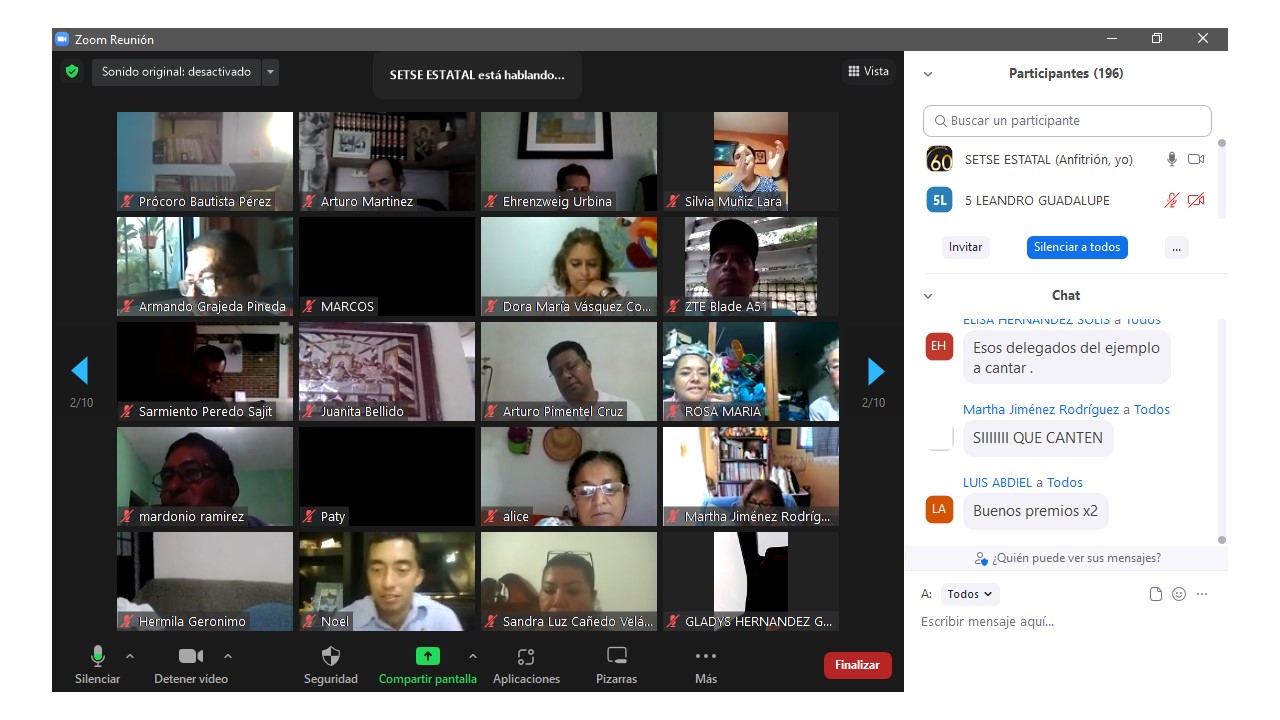Focus the Buscar un participante field
This screenshot has height=720, width=1280.
pyautogui.click(x=1067, y=120)
